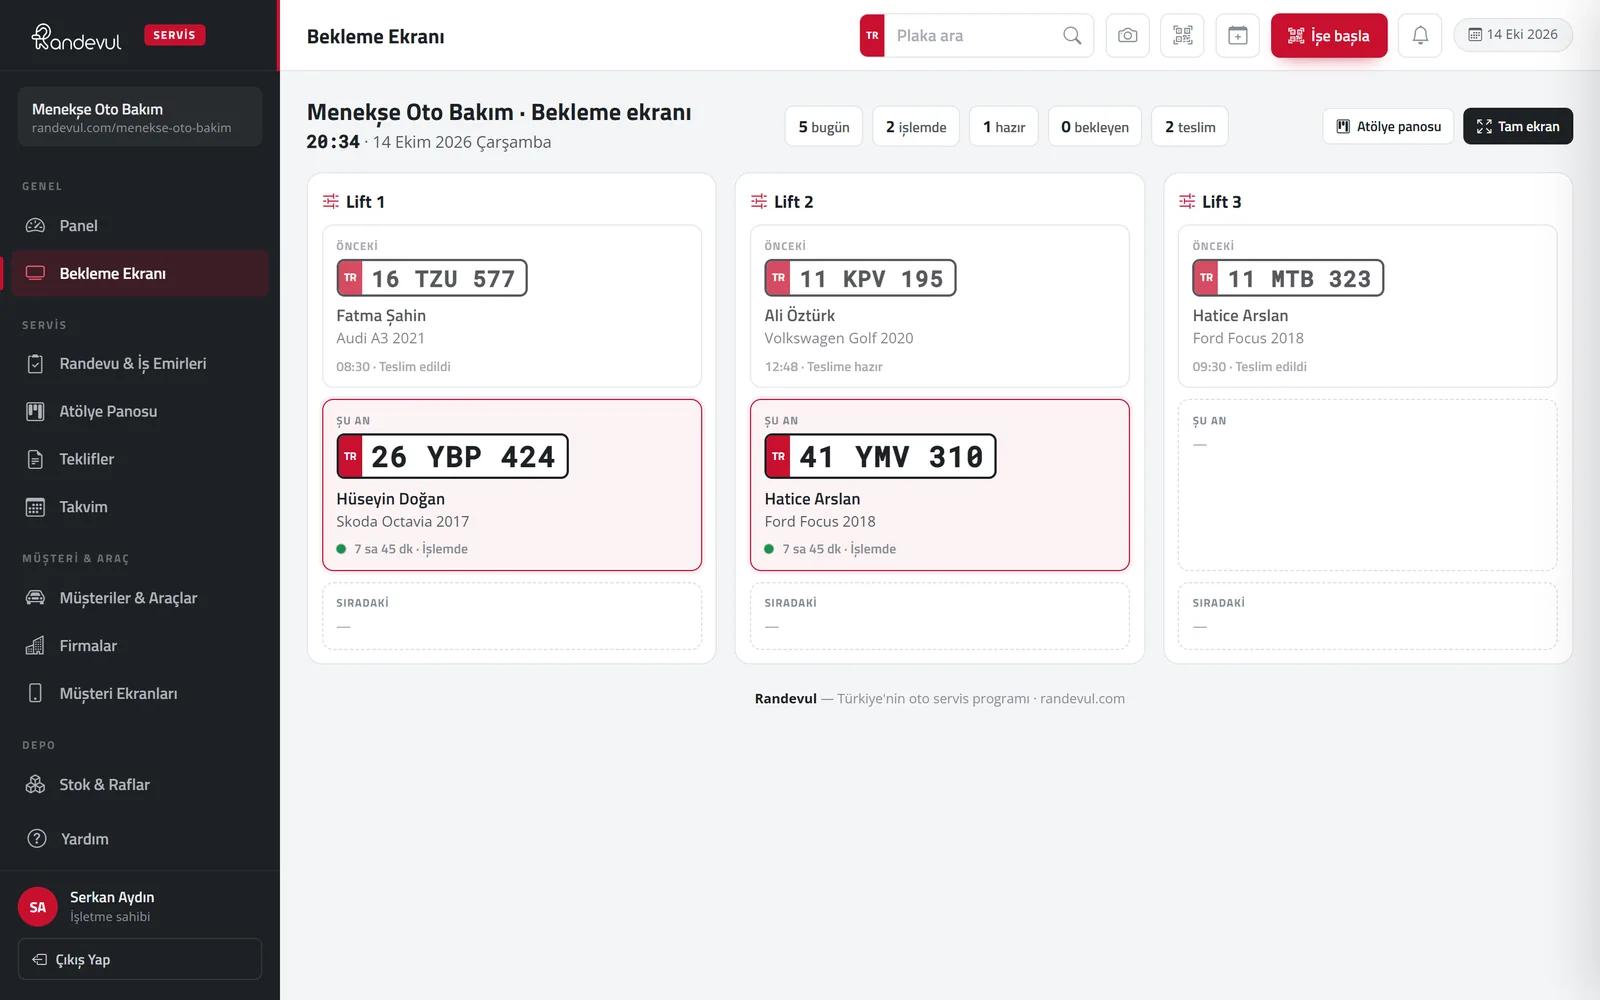Open the notifications bell
The height and width of the screenshot is (1000, 1600).
click(x=1420, y=36)
